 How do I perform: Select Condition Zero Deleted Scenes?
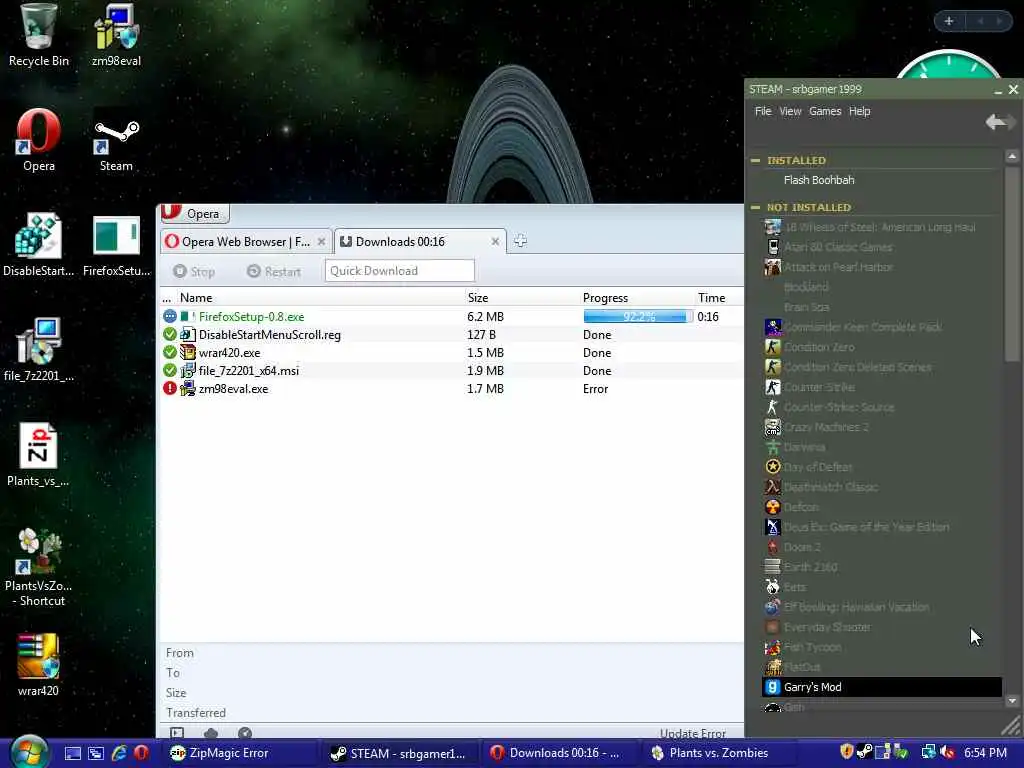pyautogui.click(x=882, y=367)
